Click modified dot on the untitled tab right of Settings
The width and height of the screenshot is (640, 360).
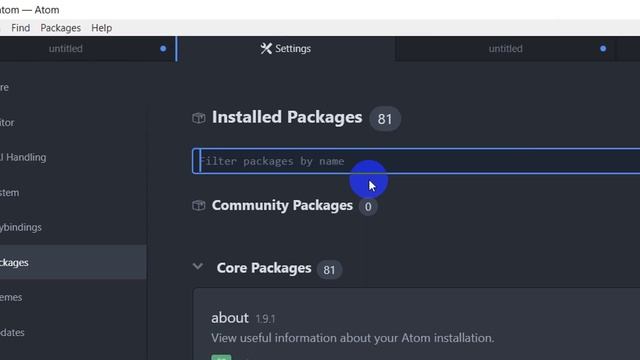coord(603,49)
